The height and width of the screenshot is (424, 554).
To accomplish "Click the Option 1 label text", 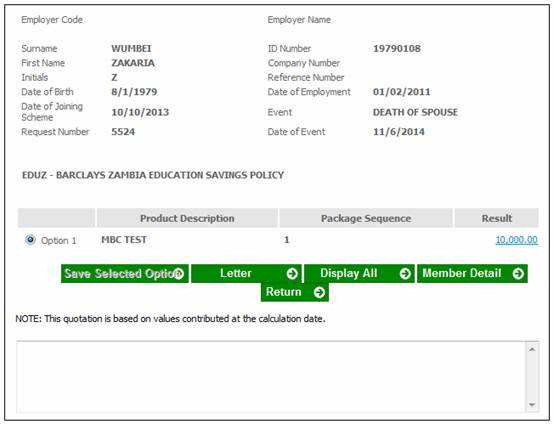I will (58, 241).
